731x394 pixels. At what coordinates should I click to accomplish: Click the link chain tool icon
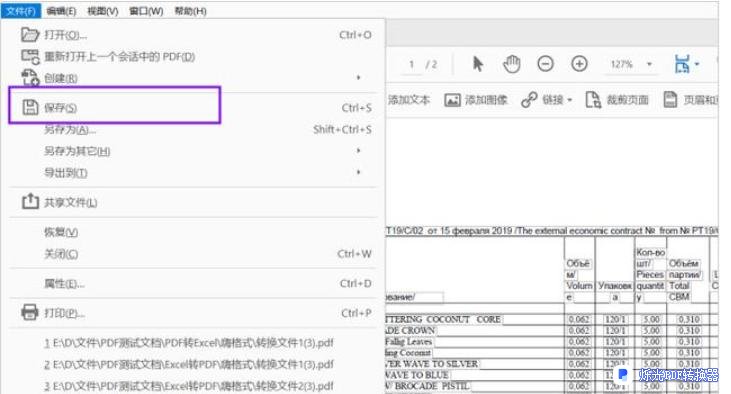529,100
